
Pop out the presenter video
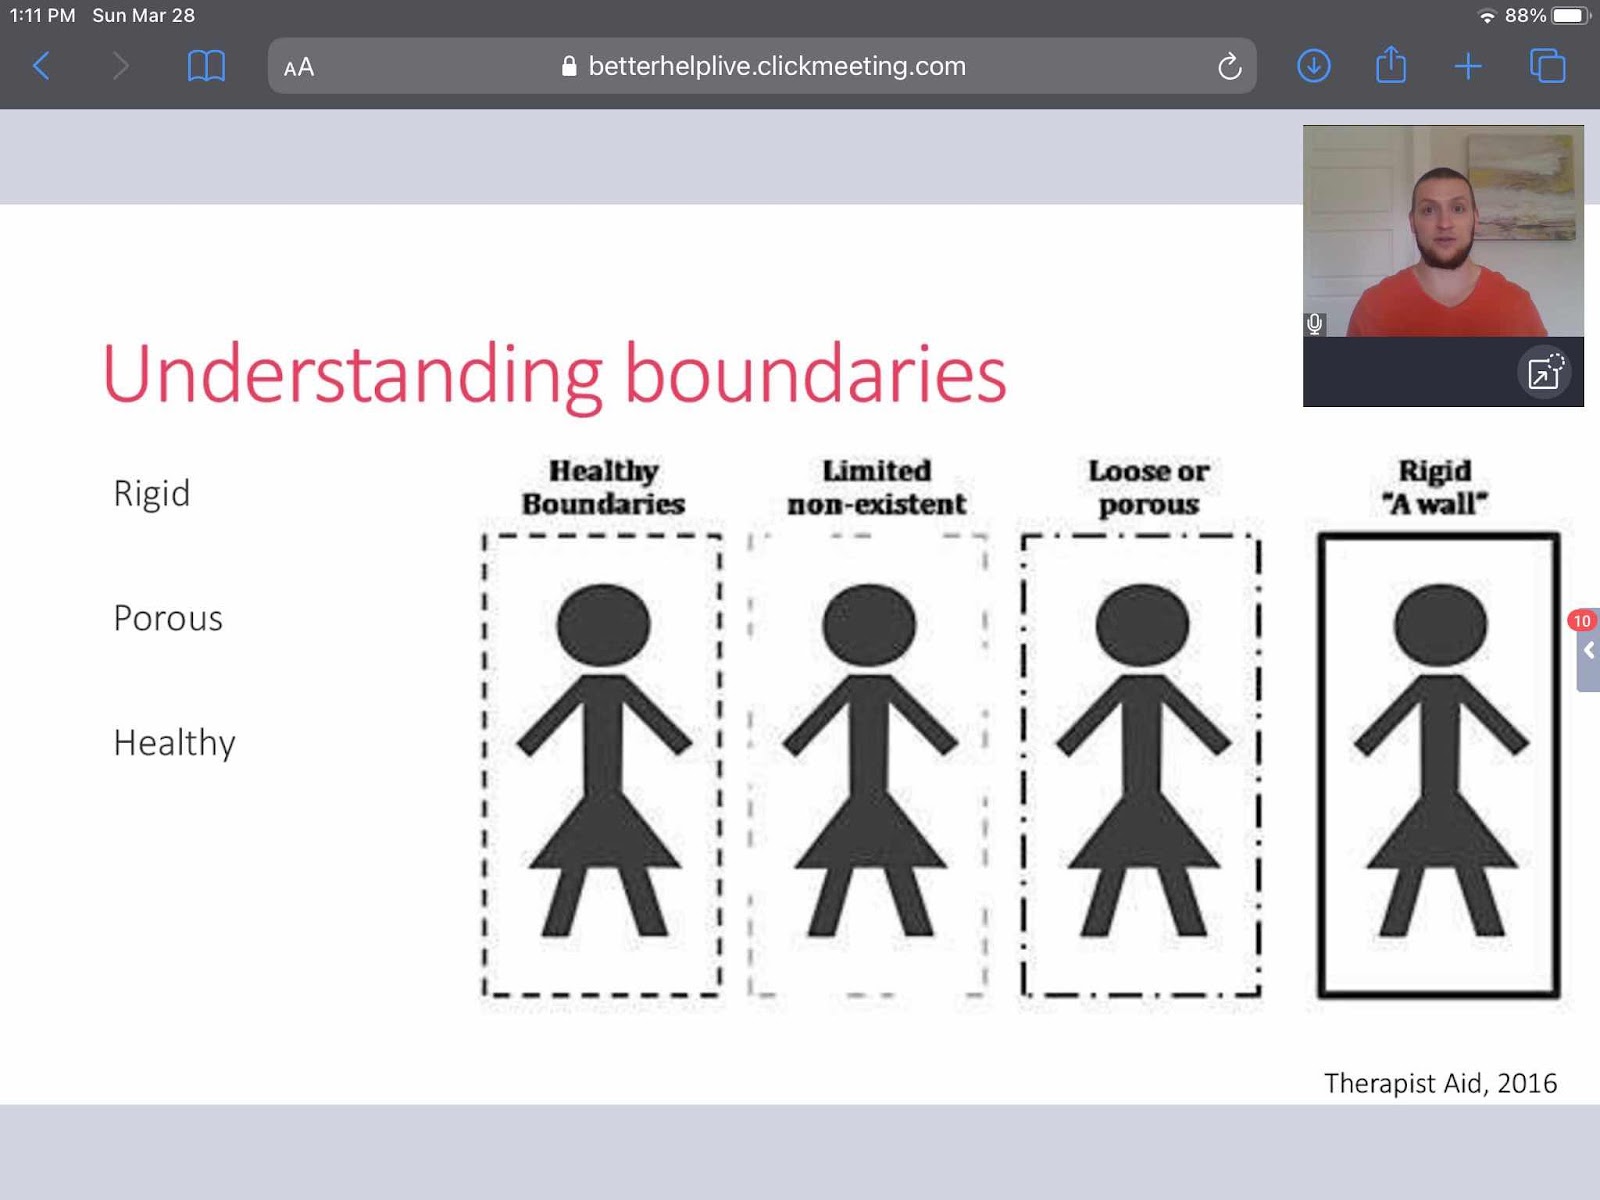tap(1544, 372)
